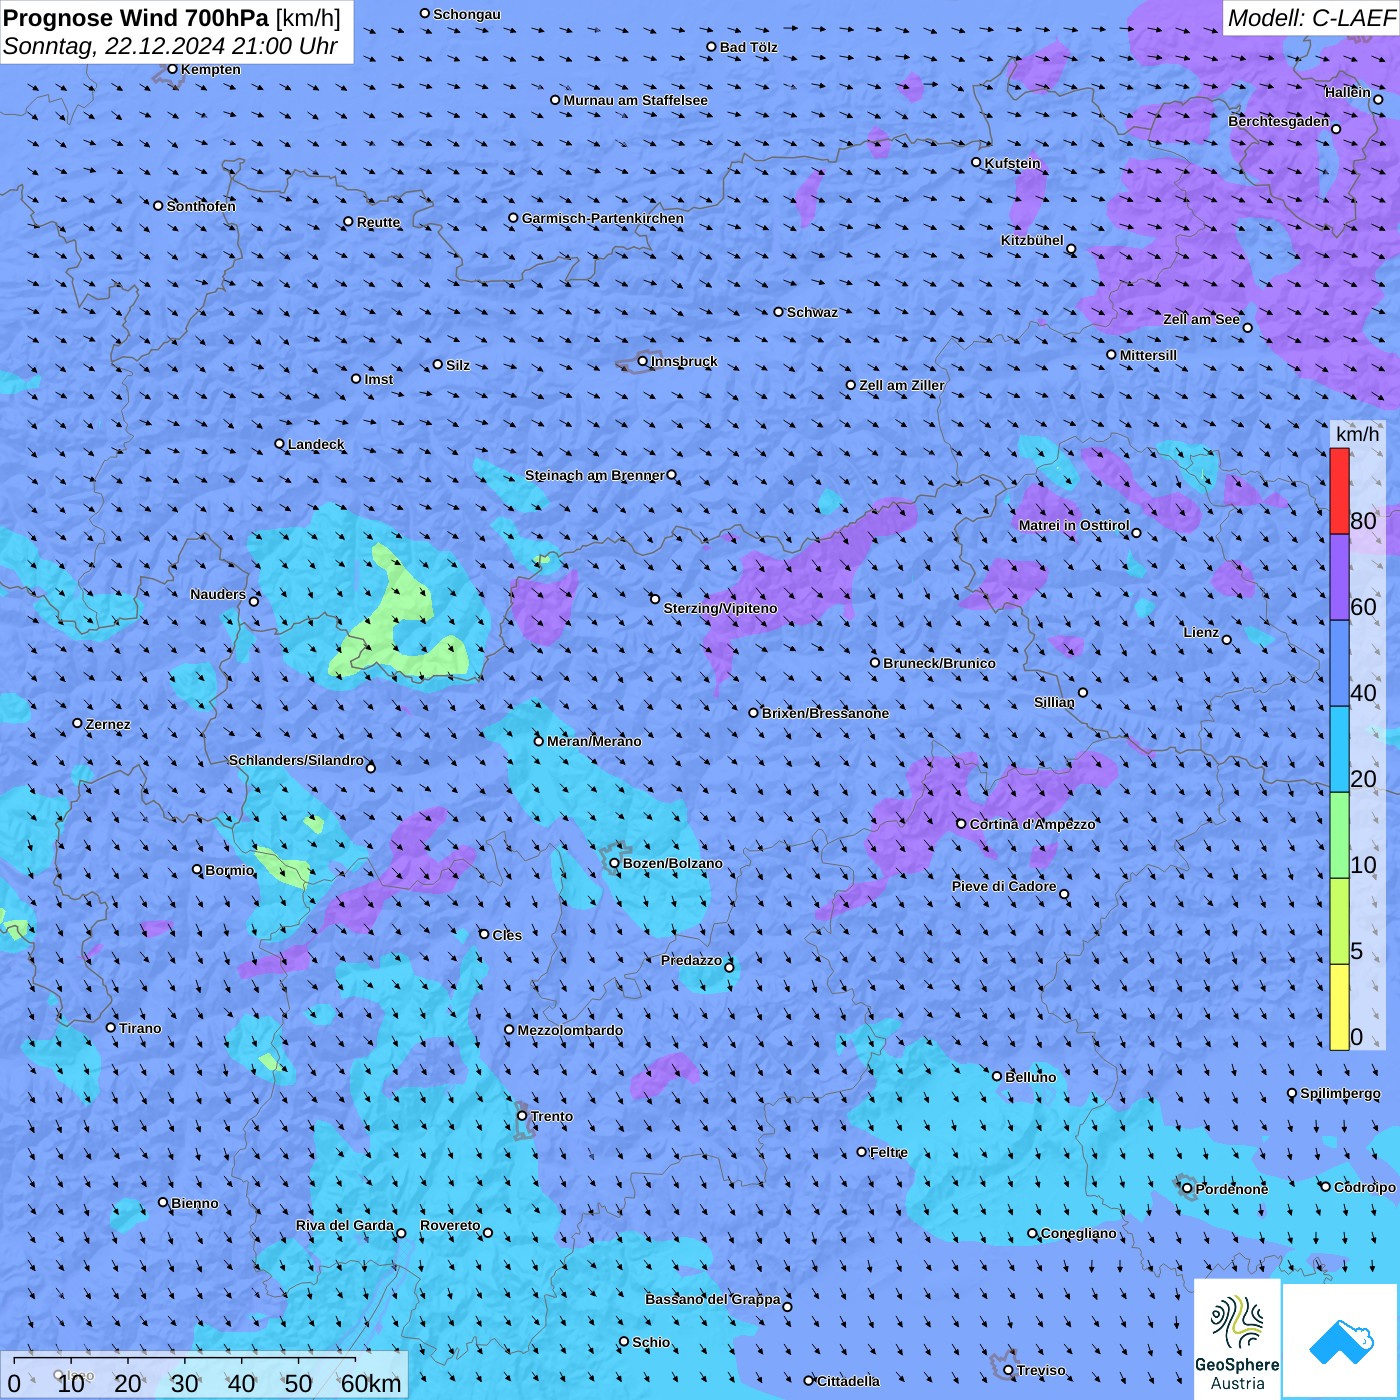Click the 'Bruneck/Brunico' label
Screen dimensions: 1400x1400
(x=940, y=663)
